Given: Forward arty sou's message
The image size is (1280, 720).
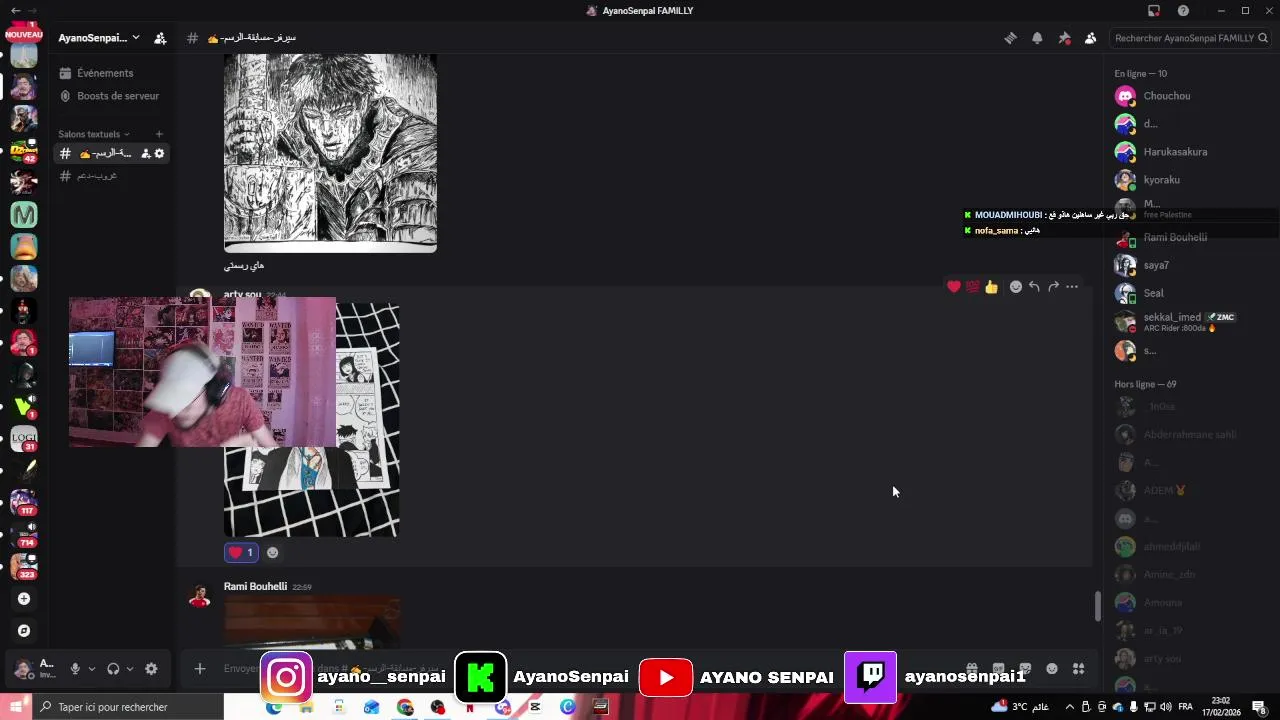Looking at the screenshot, I should tap(1053, 287).
